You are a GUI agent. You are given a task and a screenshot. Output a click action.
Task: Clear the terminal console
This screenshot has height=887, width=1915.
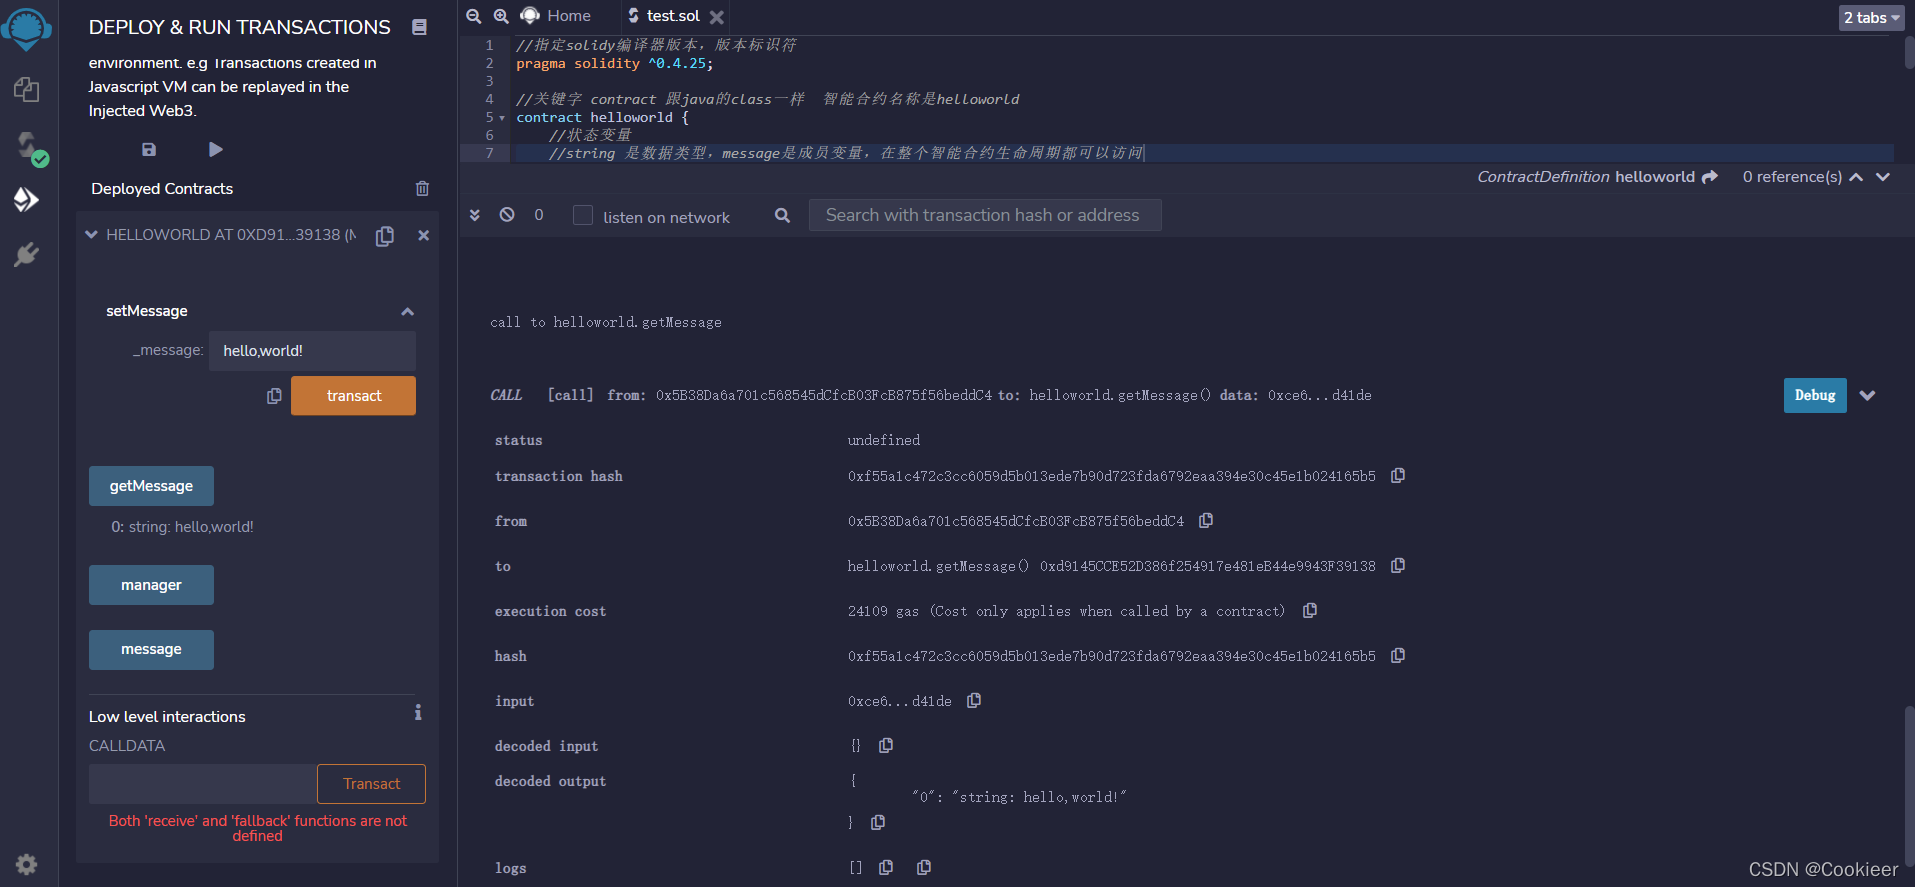click(x=507, y=215)
